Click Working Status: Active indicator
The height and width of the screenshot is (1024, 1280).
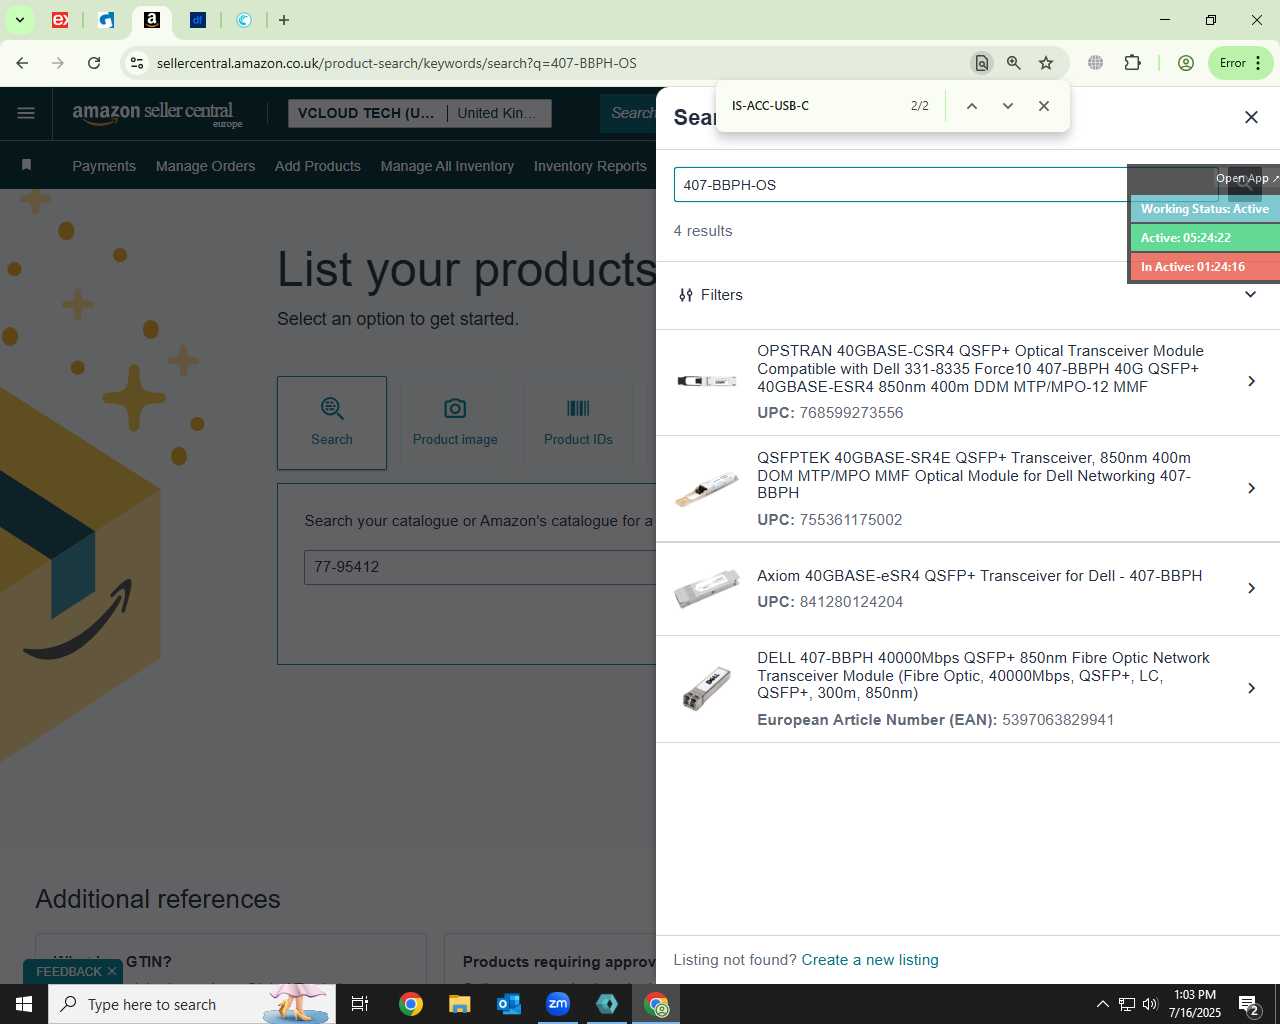(1205, 209)
